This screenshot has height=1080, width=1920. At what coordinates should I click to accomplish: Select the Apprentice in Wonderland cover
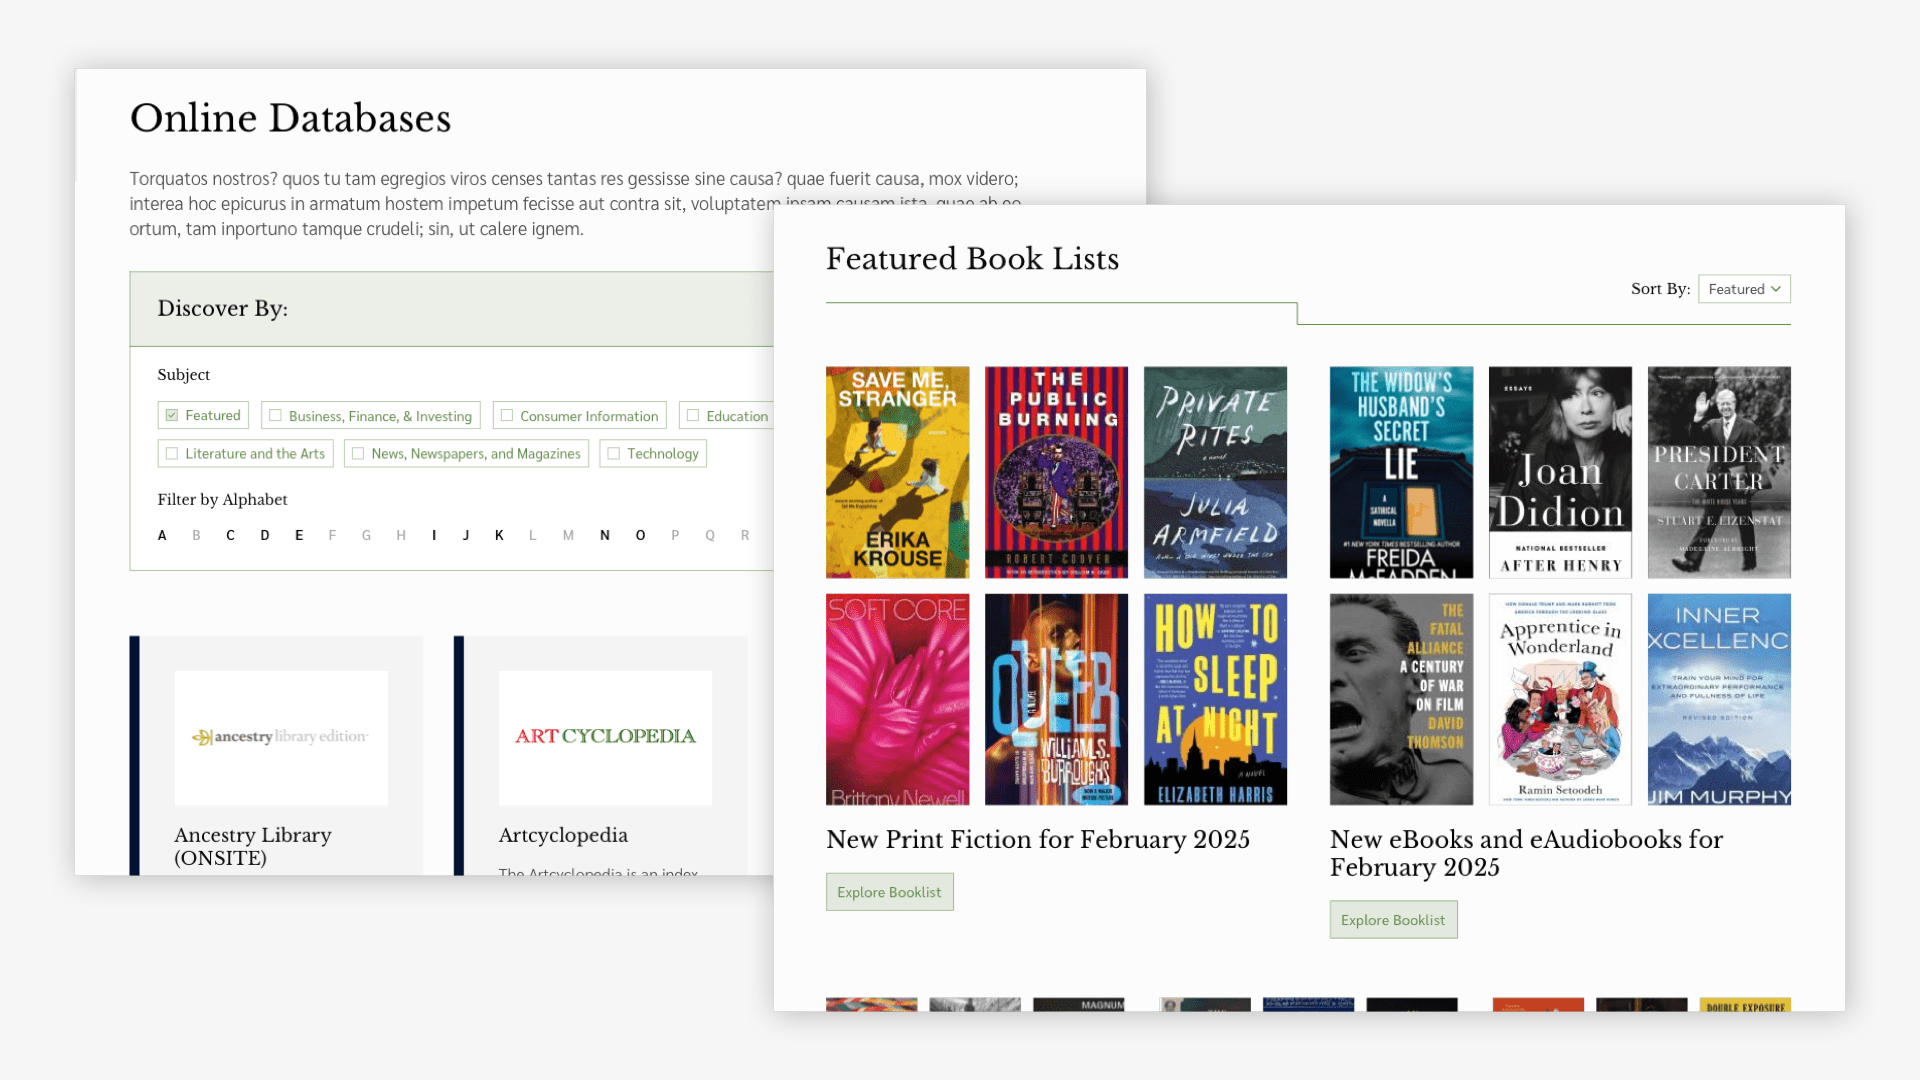point(1560,699)
